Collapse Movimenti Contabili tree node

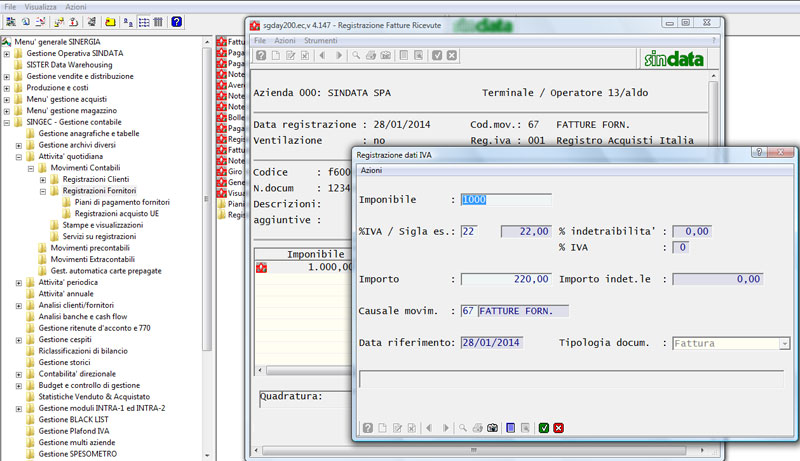pyautogui.click(x=31, y=168)
